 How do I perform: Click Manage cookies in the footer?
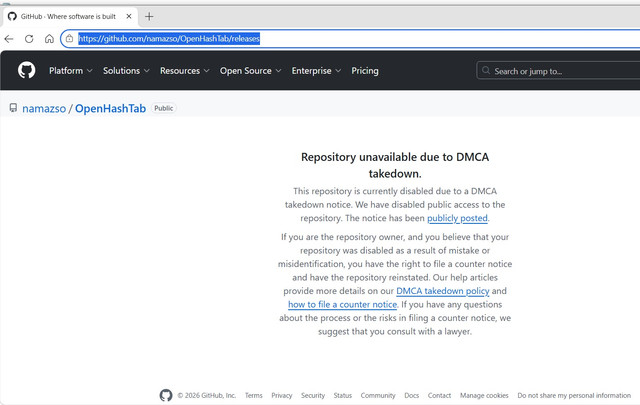[x=484, y=395]
